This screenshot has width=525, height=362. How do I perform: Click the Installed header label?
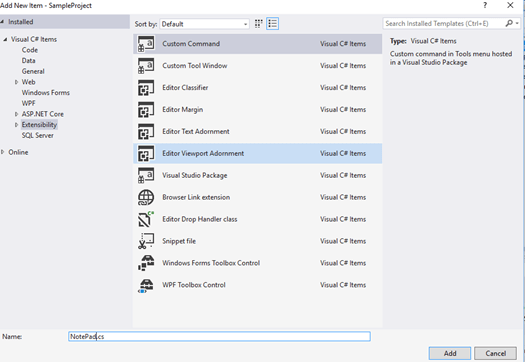(x=21, y=22)
